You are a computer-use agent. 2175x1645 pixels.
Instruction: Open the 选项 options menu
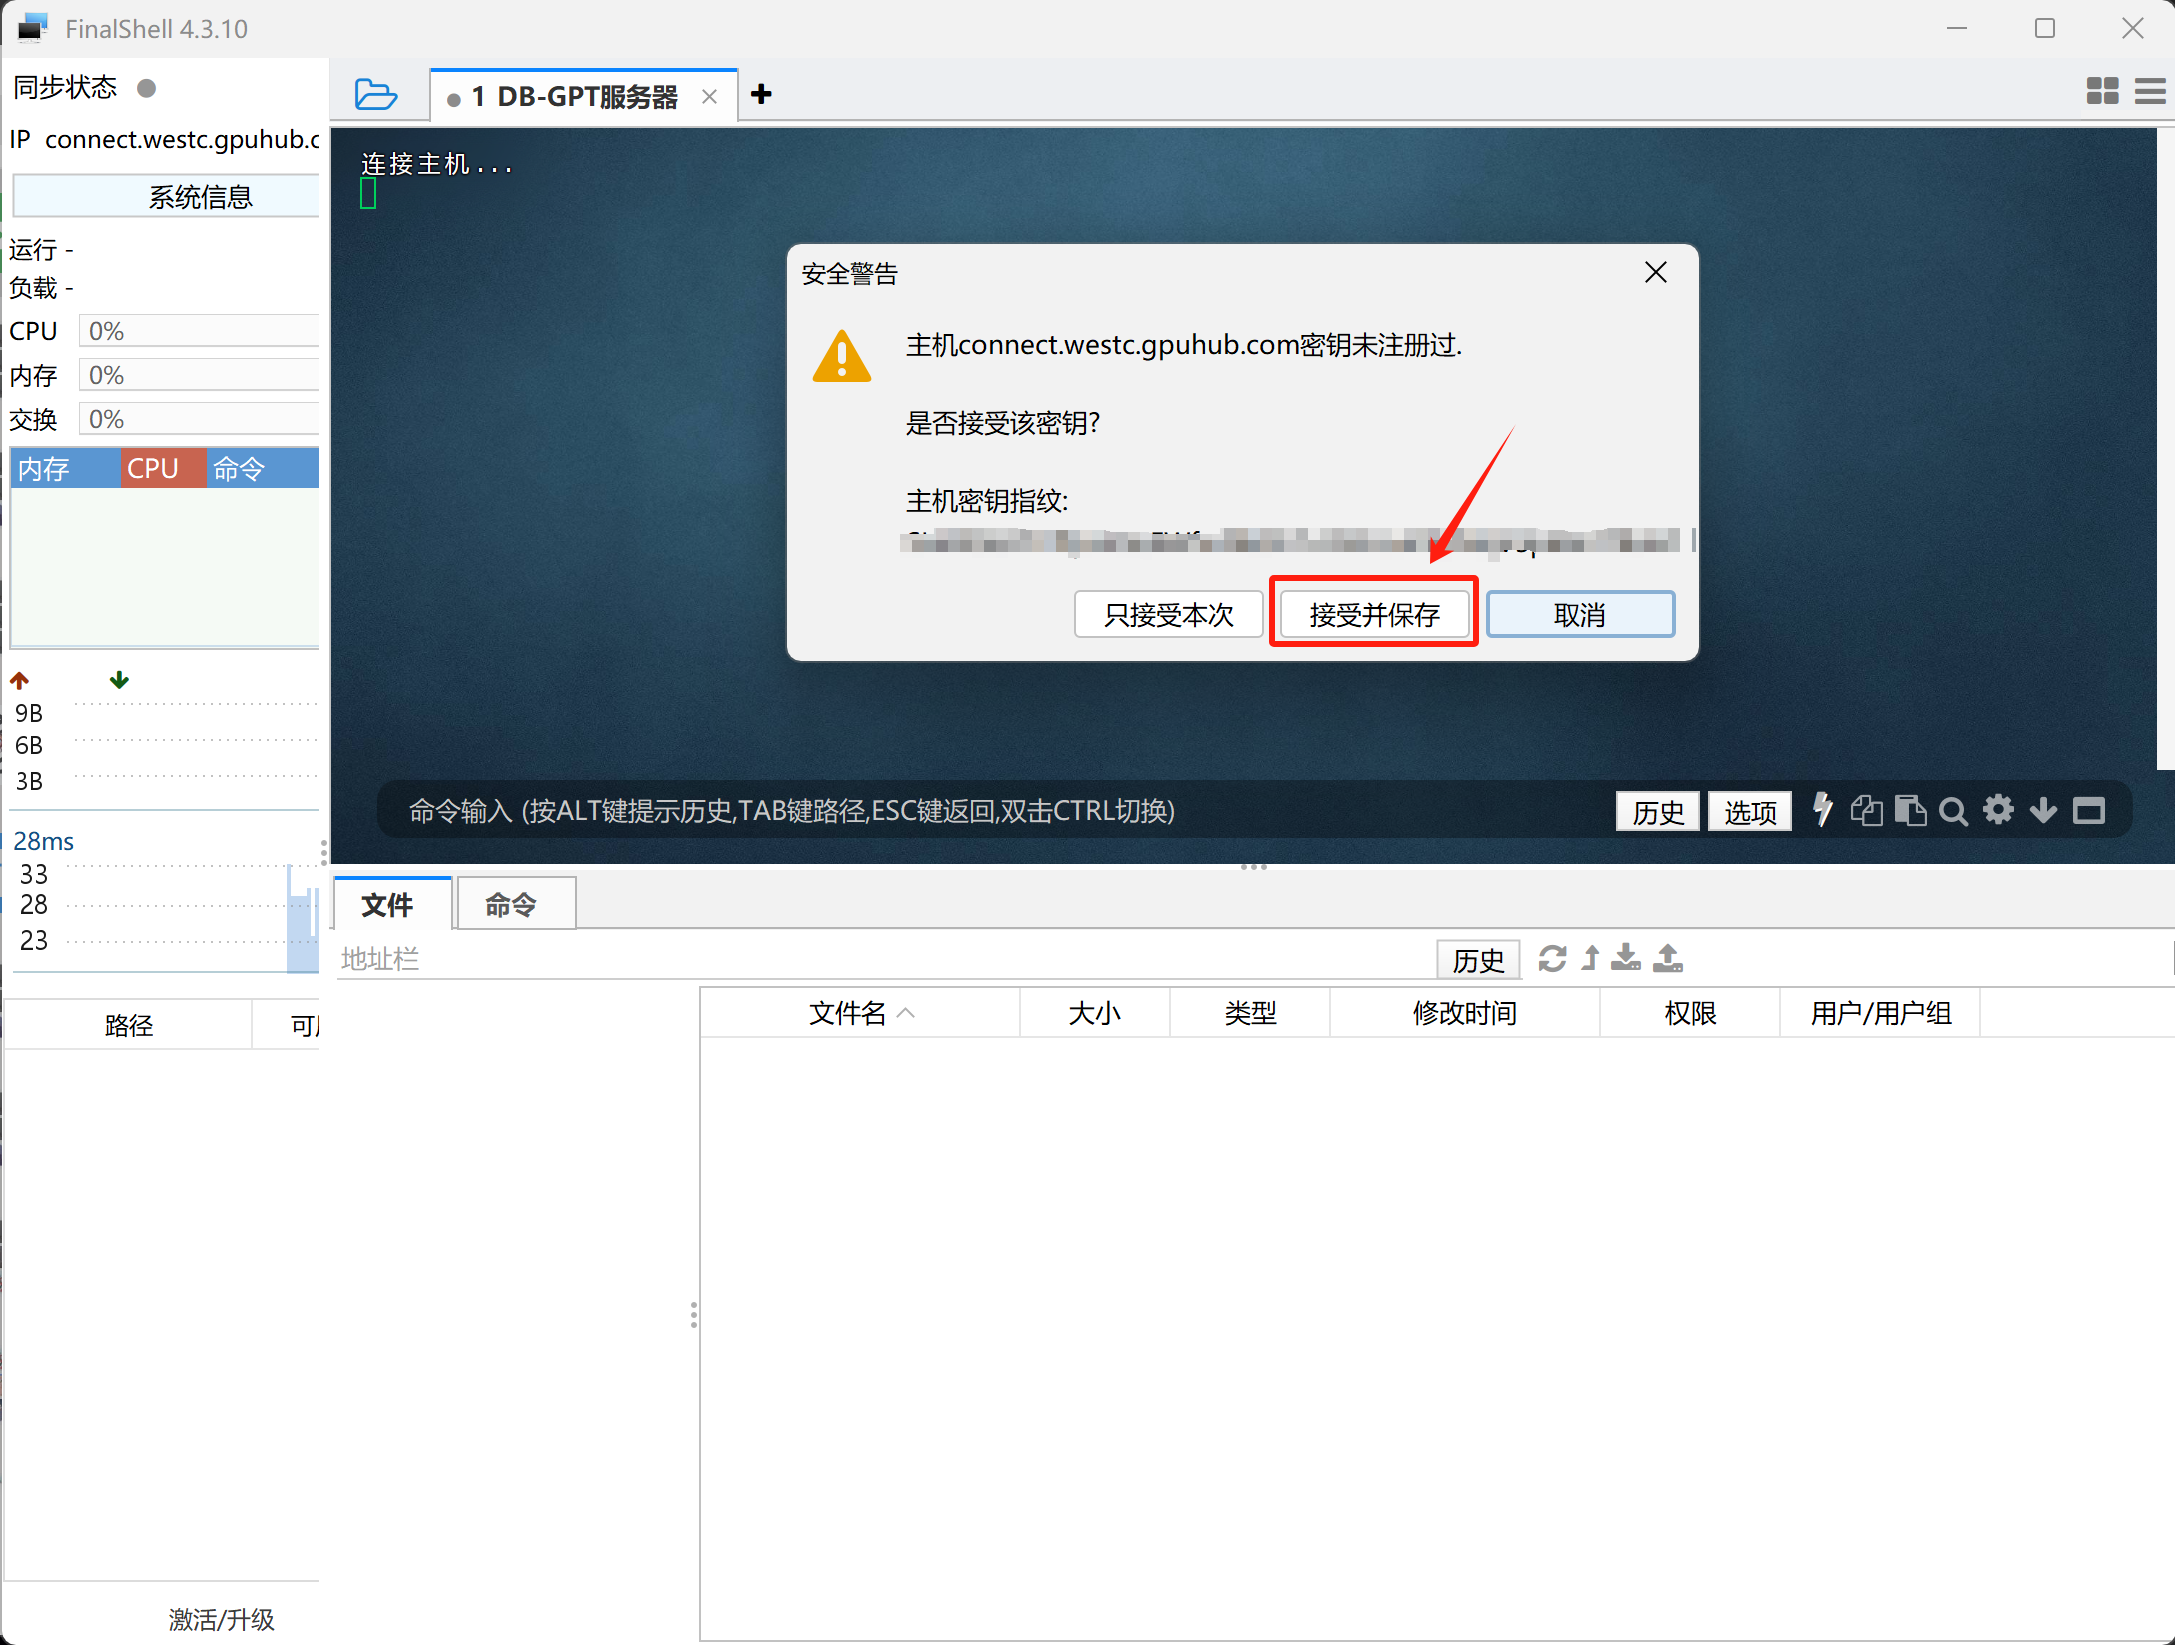click(x=1749, y=811)
